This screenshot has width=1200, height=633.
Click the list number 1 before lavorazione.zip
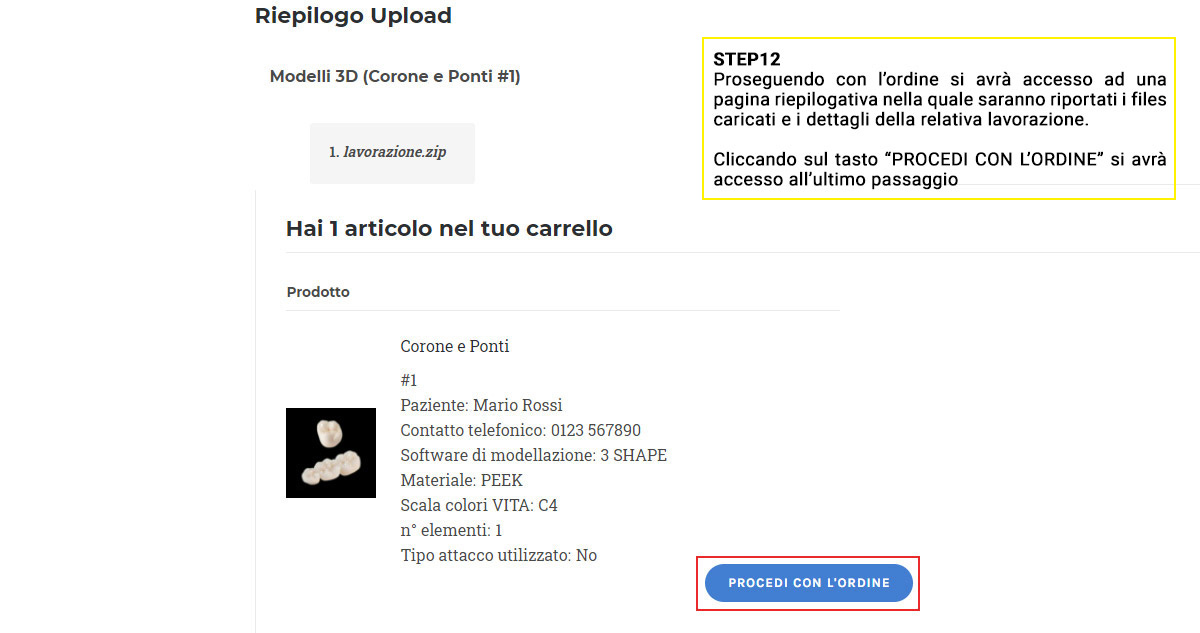(334, 153)
